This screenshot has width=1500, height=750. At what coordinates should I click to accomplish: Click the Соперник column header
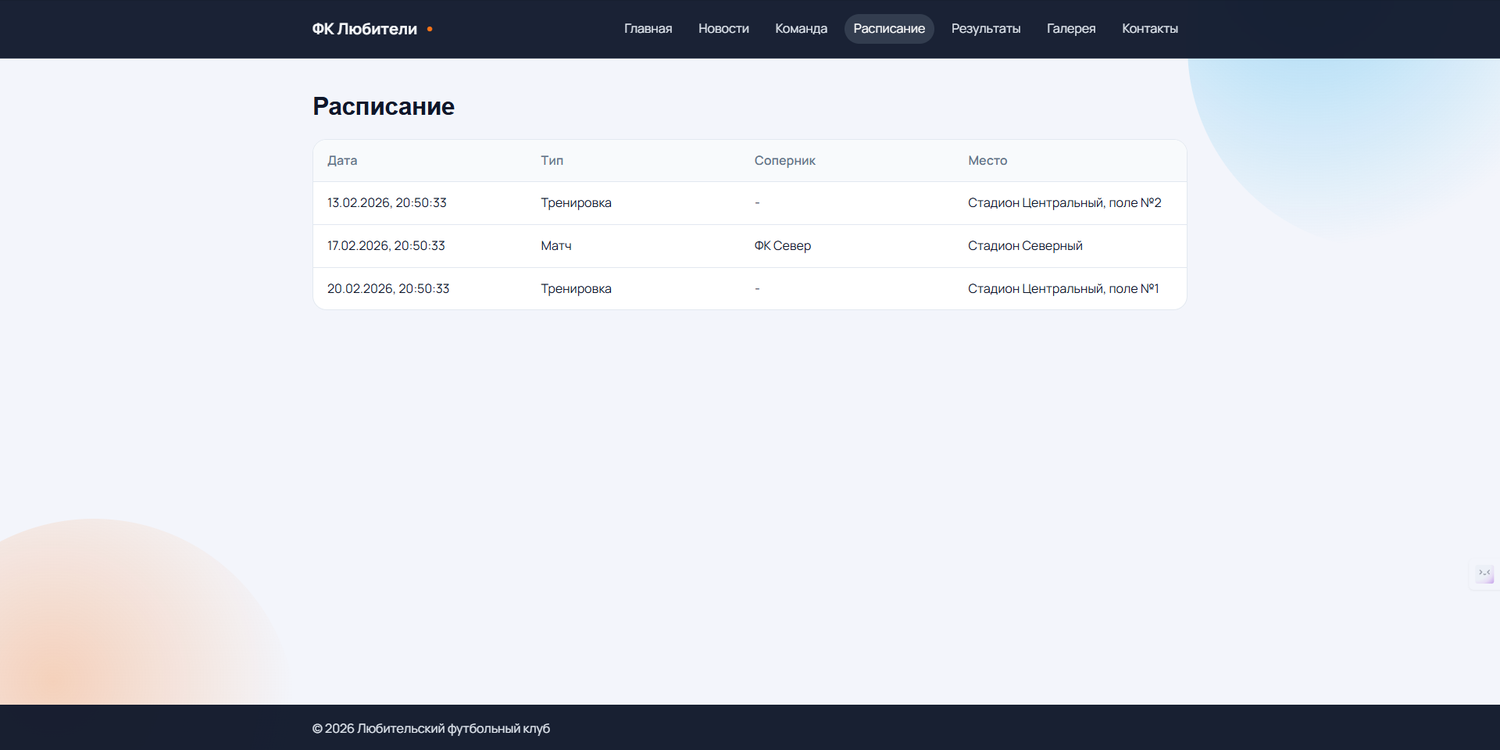(785, 161)
